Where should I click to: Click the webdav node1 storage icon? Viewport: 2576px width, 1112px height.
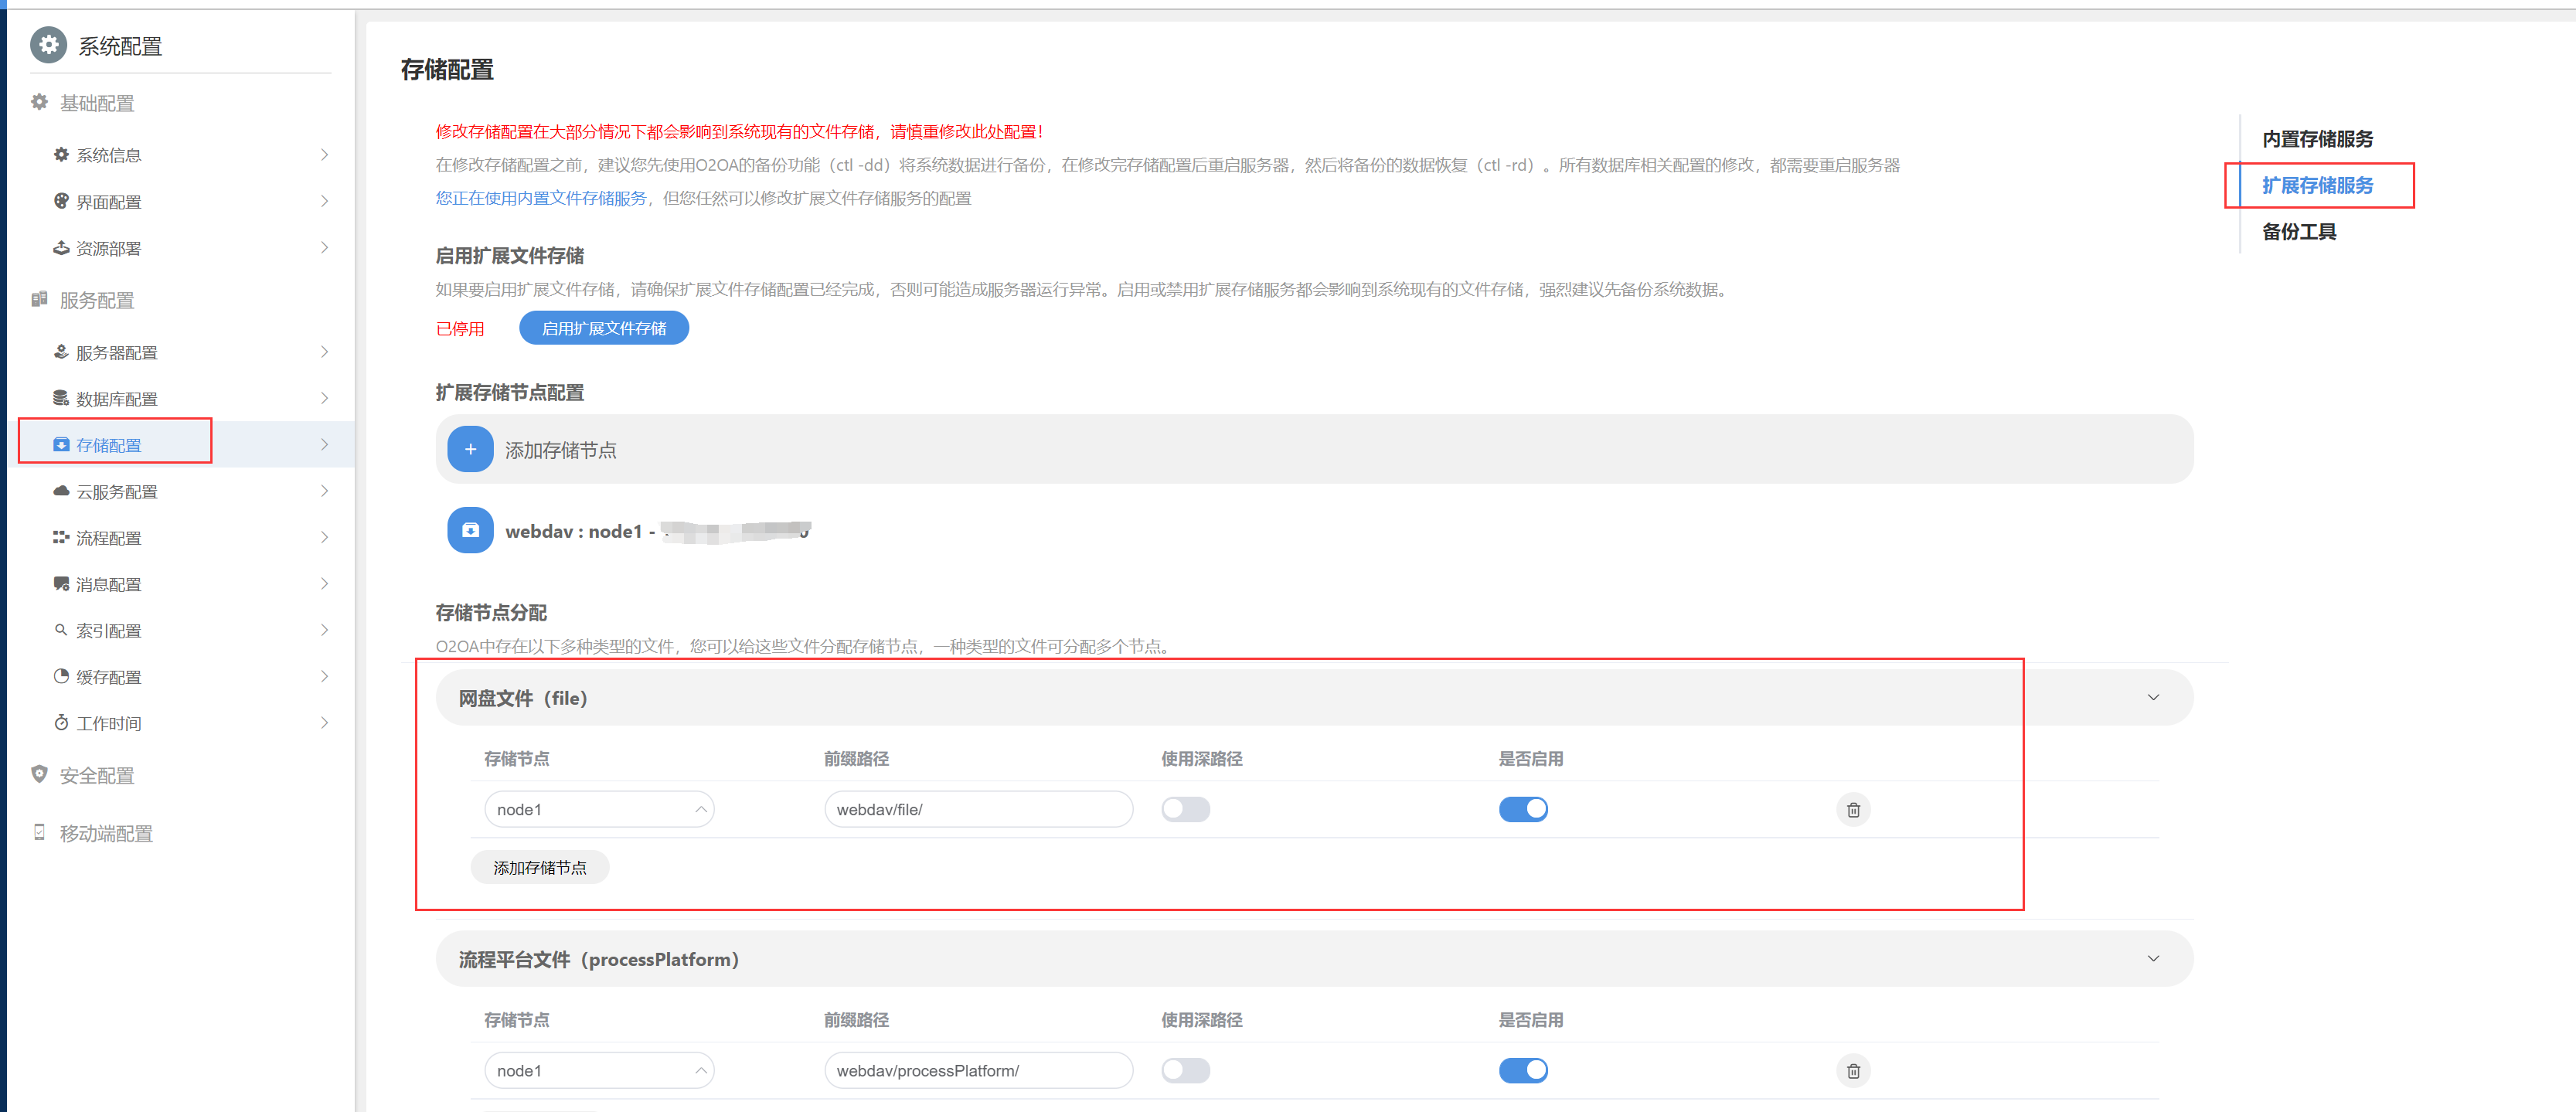point(470,530)
